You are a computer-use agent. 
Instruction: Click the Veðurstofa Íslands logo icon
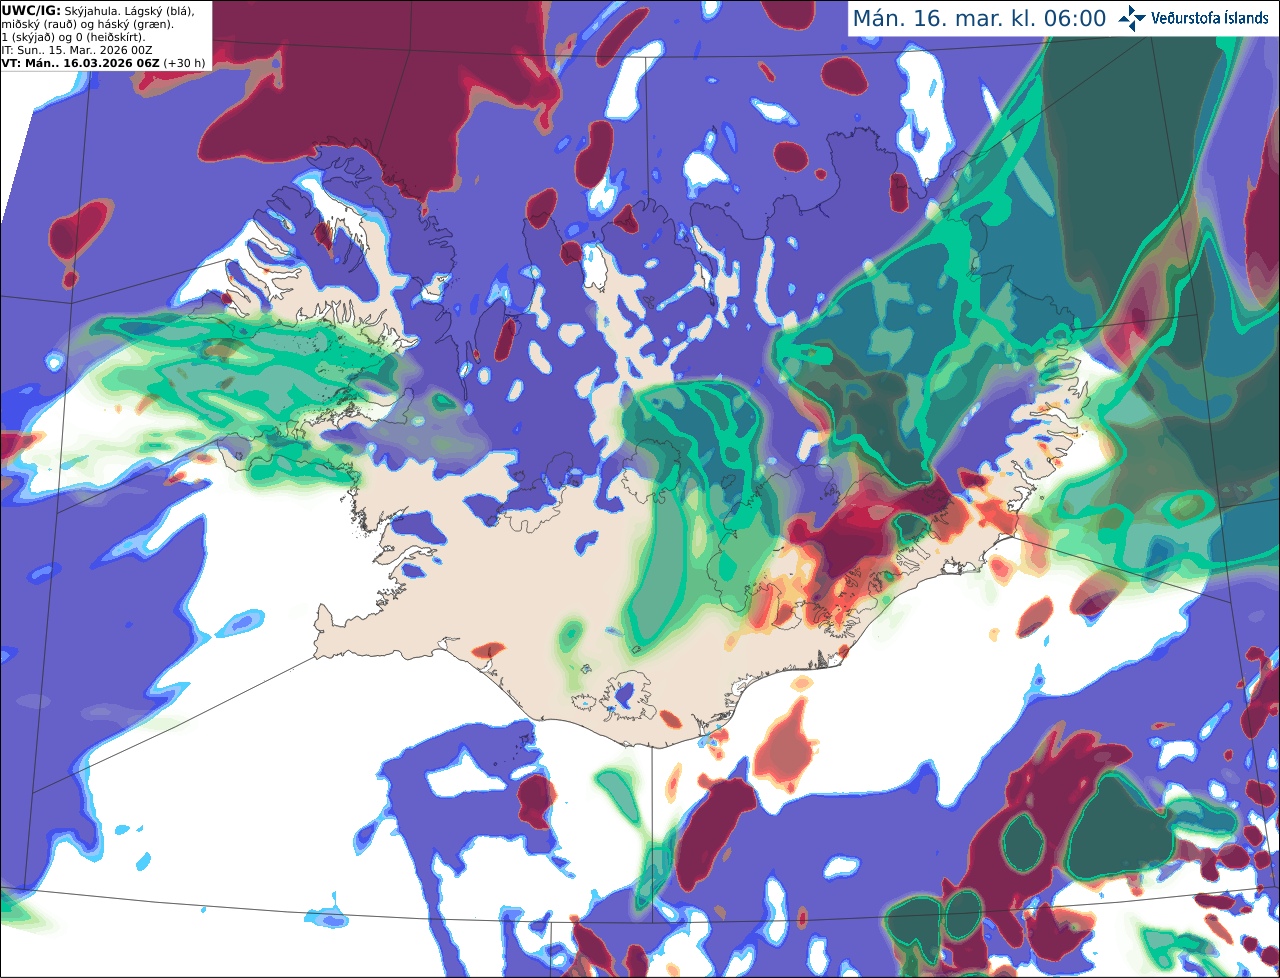pyautogui.click(x=1131, y=18)
